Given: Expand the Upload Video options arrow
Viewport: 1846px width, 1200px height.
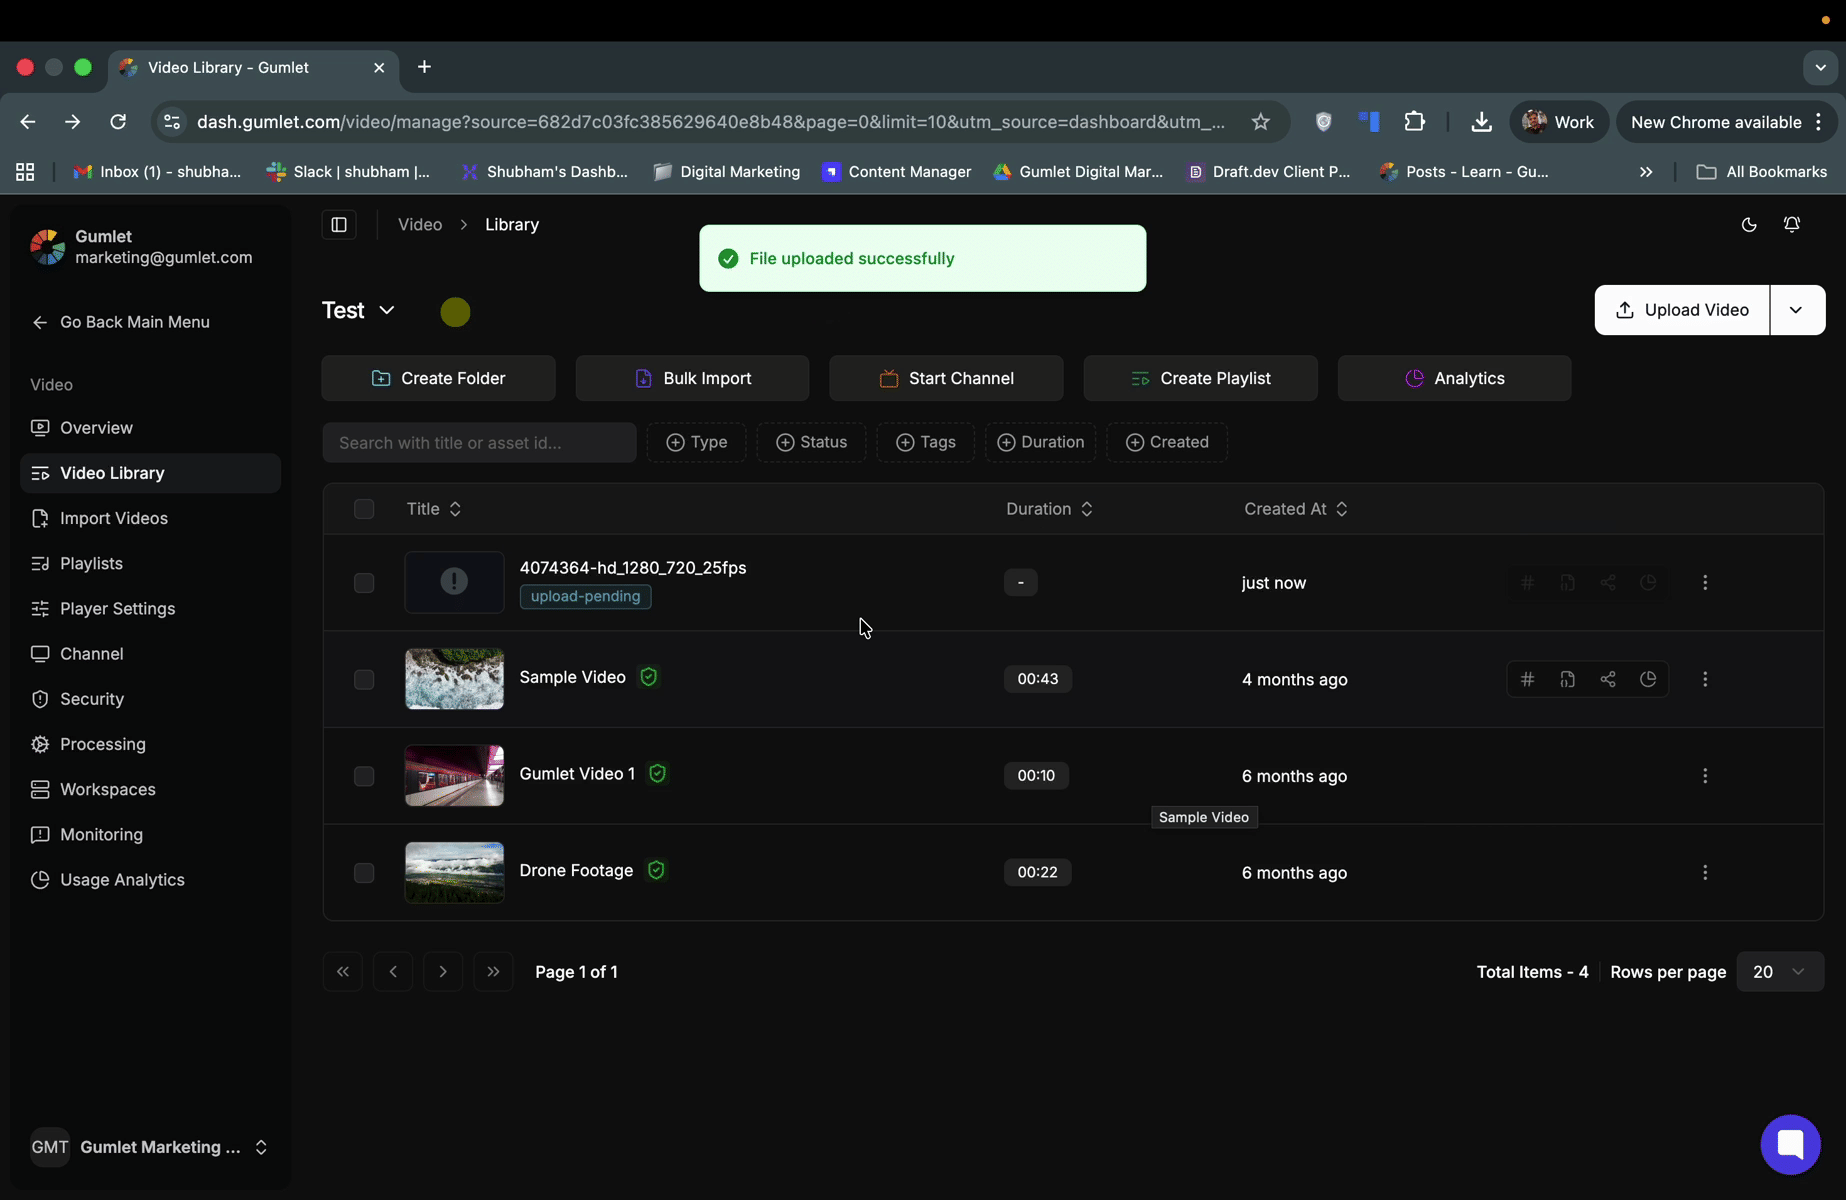Looking at the screenshot, I should tap(1796, 310).
